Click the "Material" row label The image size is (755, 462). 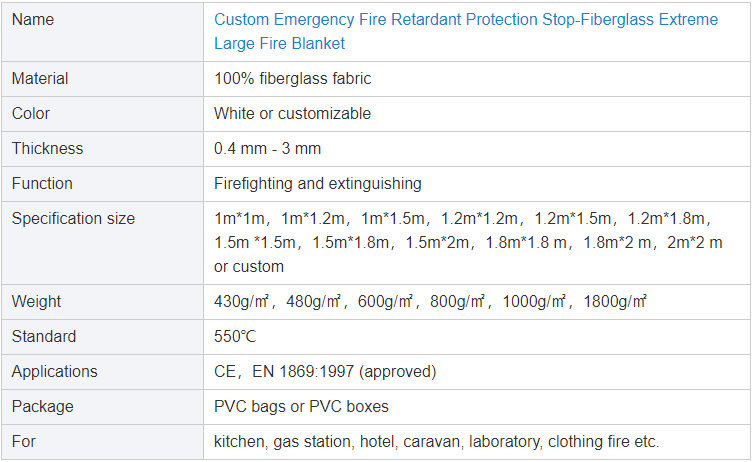click(x=40, y=78)
